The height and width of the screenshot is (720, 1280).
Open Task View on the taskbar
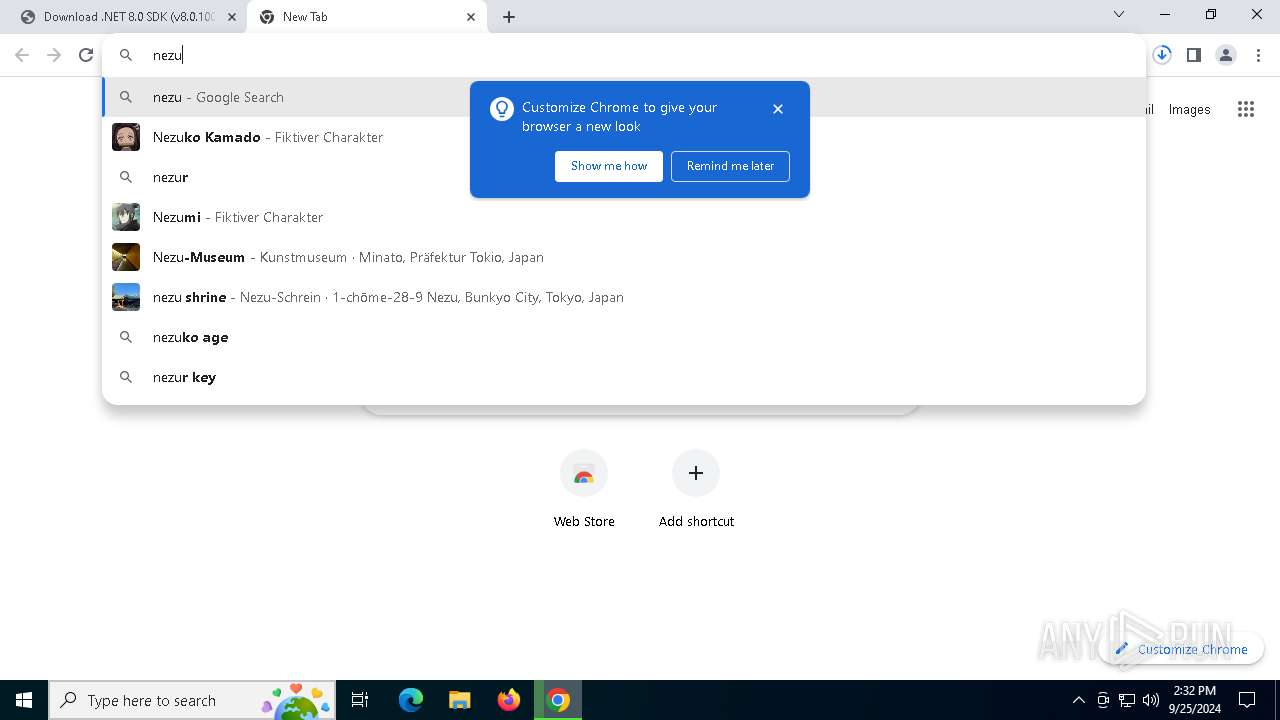coord(360,700)
